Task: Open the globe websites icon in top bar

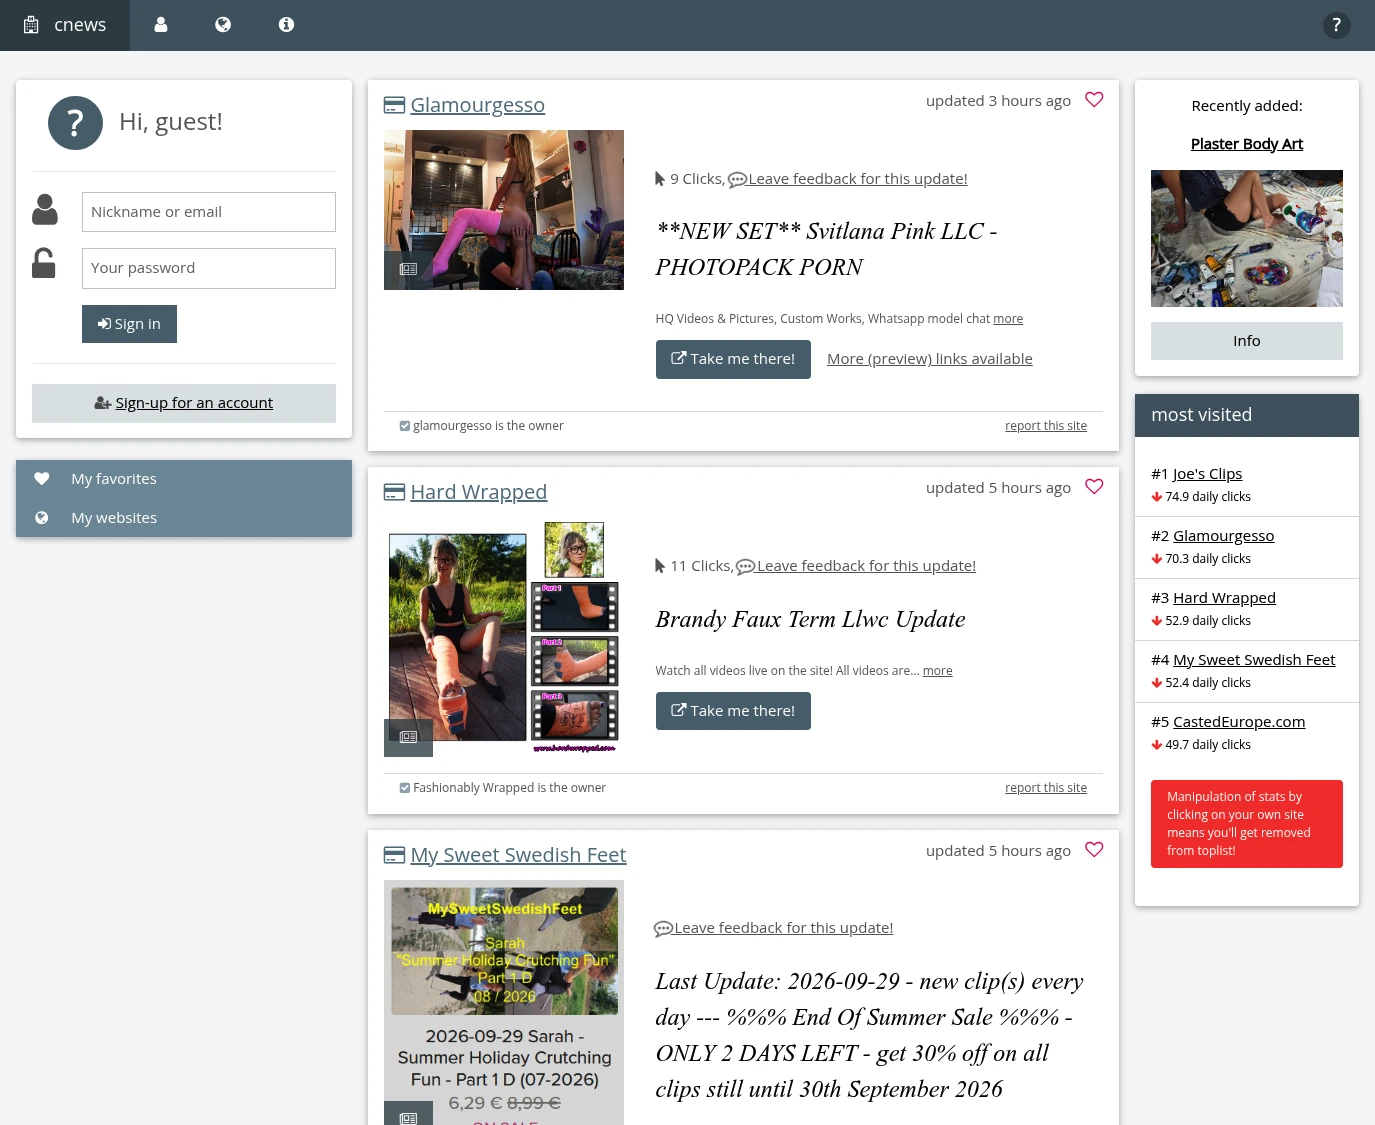Action: (x=223, y=25)
